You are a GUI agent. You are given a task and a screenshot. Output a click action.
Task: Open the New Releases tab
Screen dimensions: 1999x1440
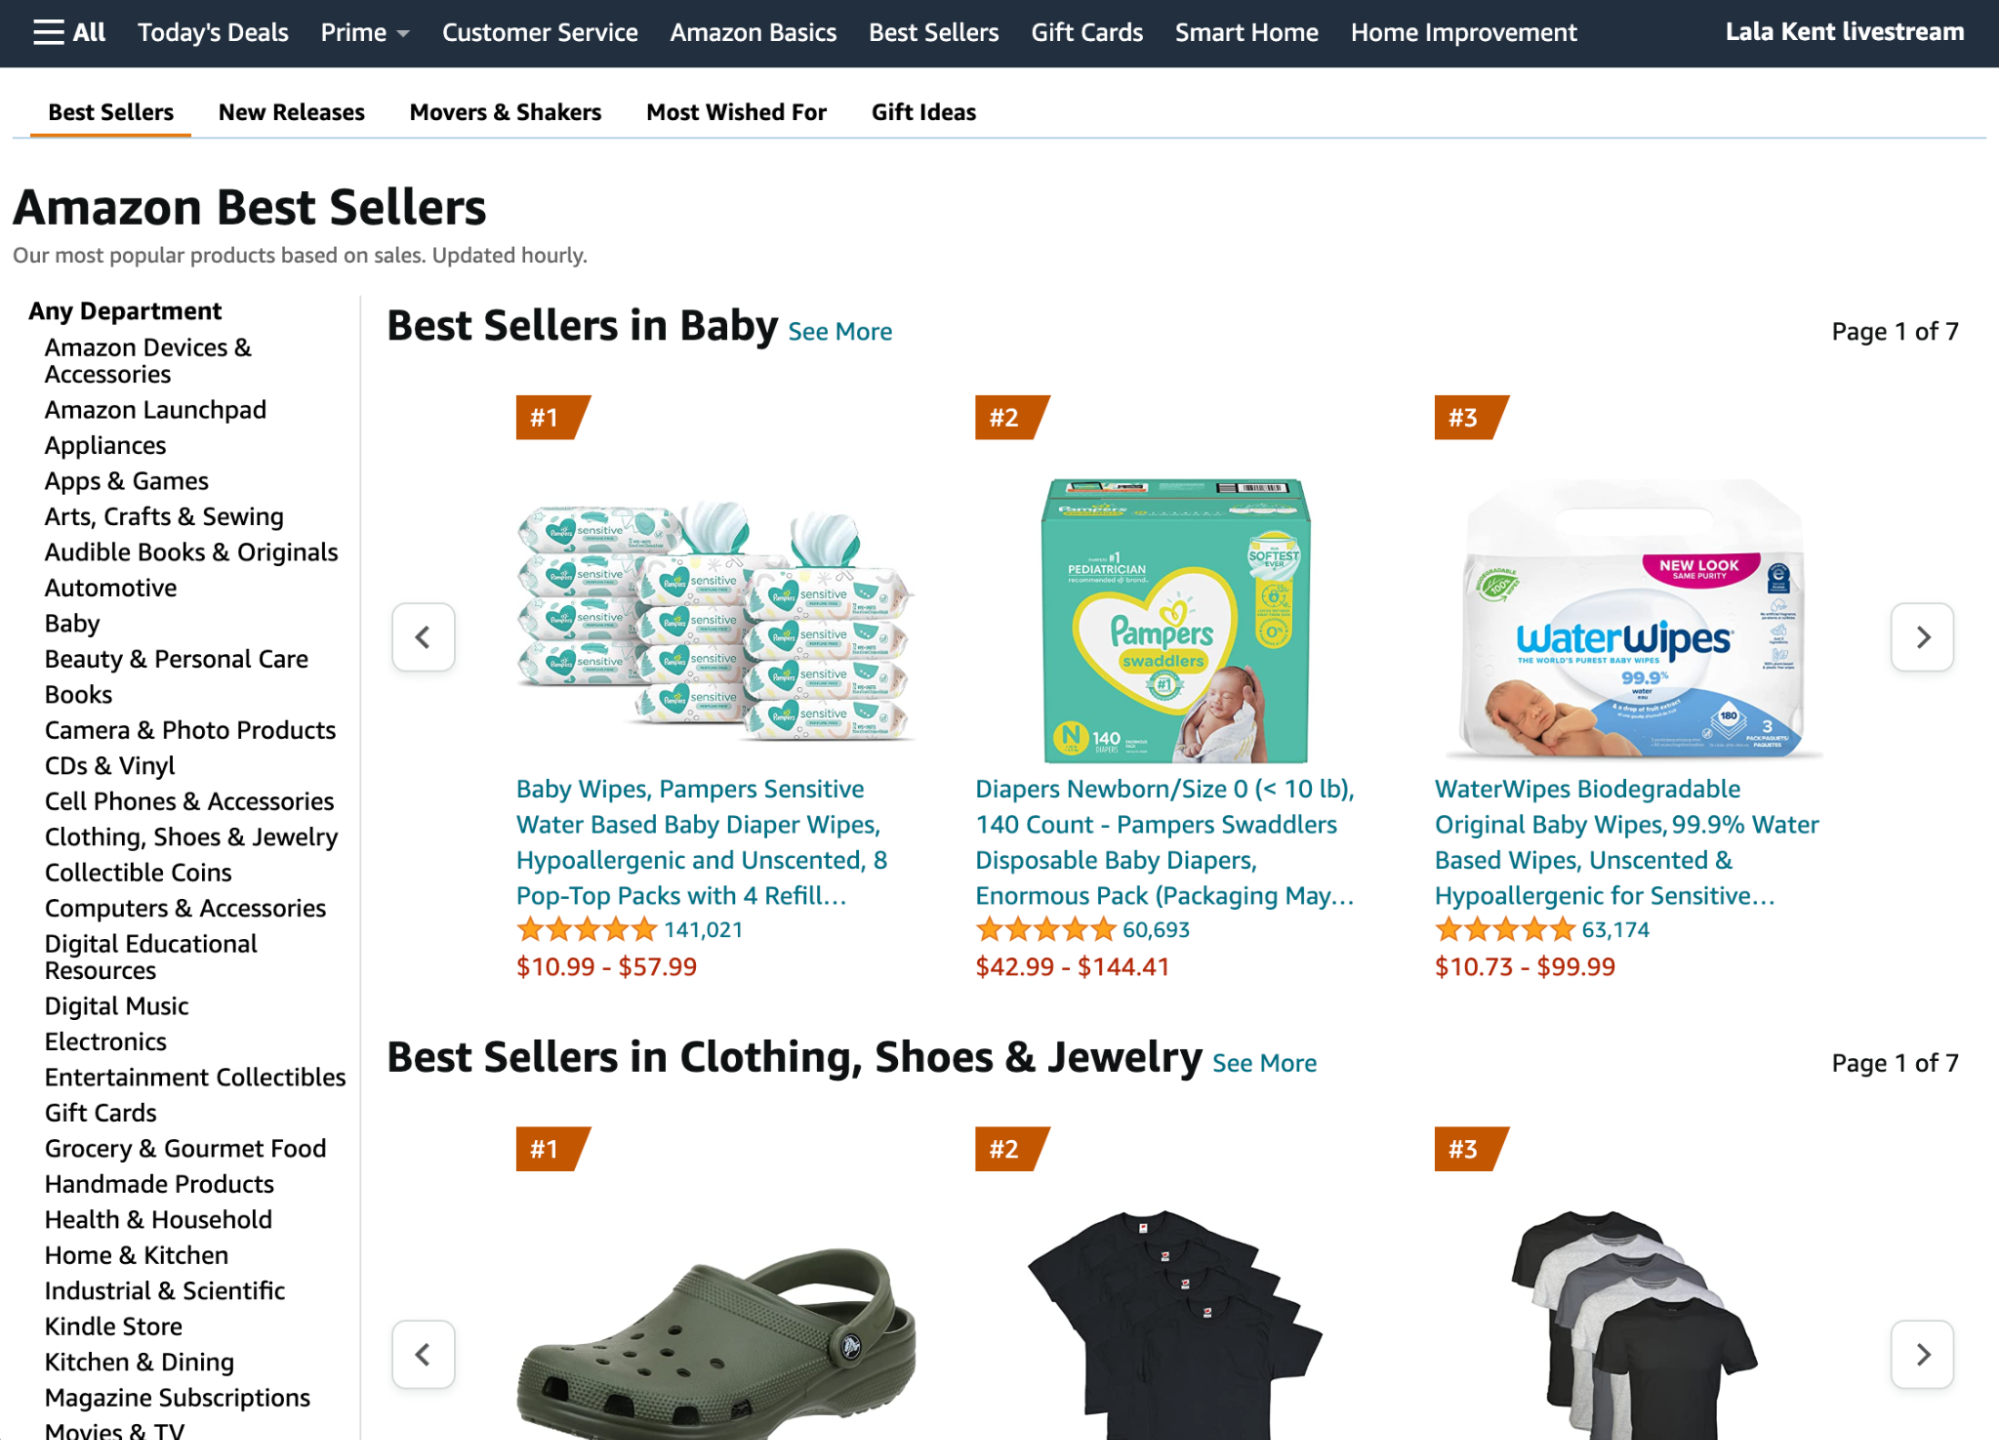click(x=292, y=110)
